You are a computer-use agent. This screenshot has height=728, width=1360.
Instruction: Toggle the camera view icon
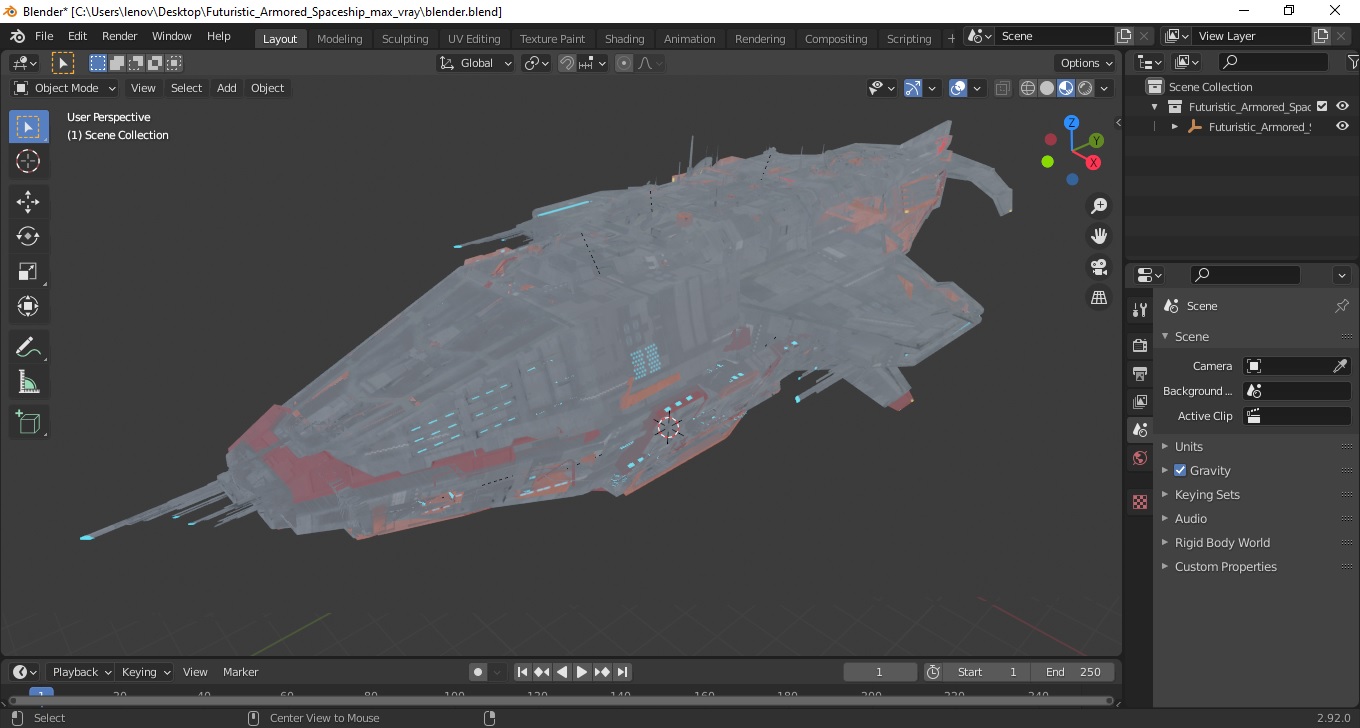[1099, 267]
